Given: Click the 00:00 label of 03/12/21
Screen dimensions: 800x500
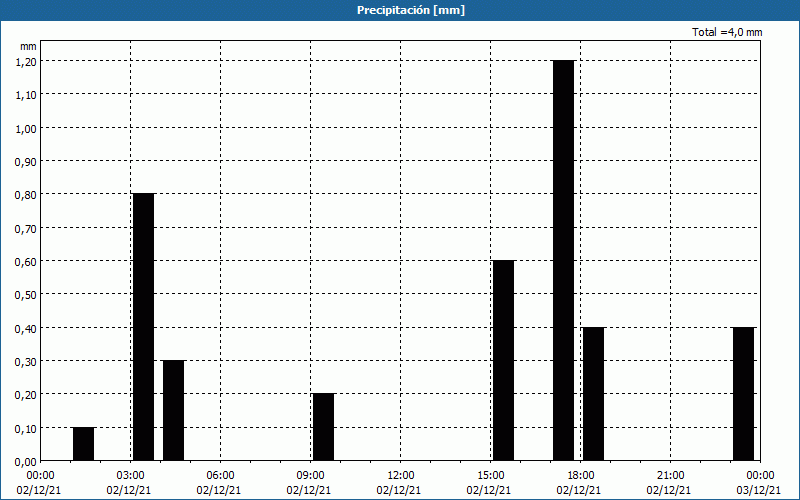Looking at the screenshot, I should 760,476.
